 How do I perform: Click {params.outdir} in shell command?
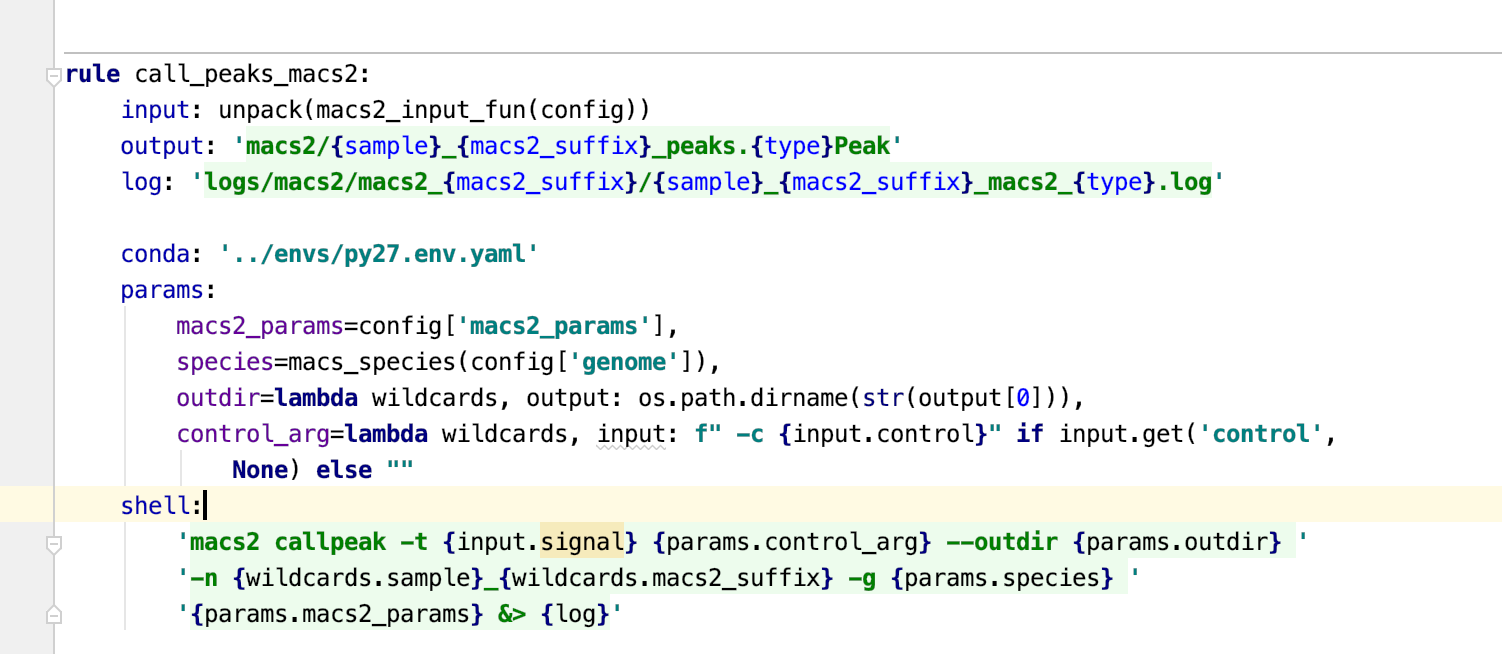point(1177,542)
